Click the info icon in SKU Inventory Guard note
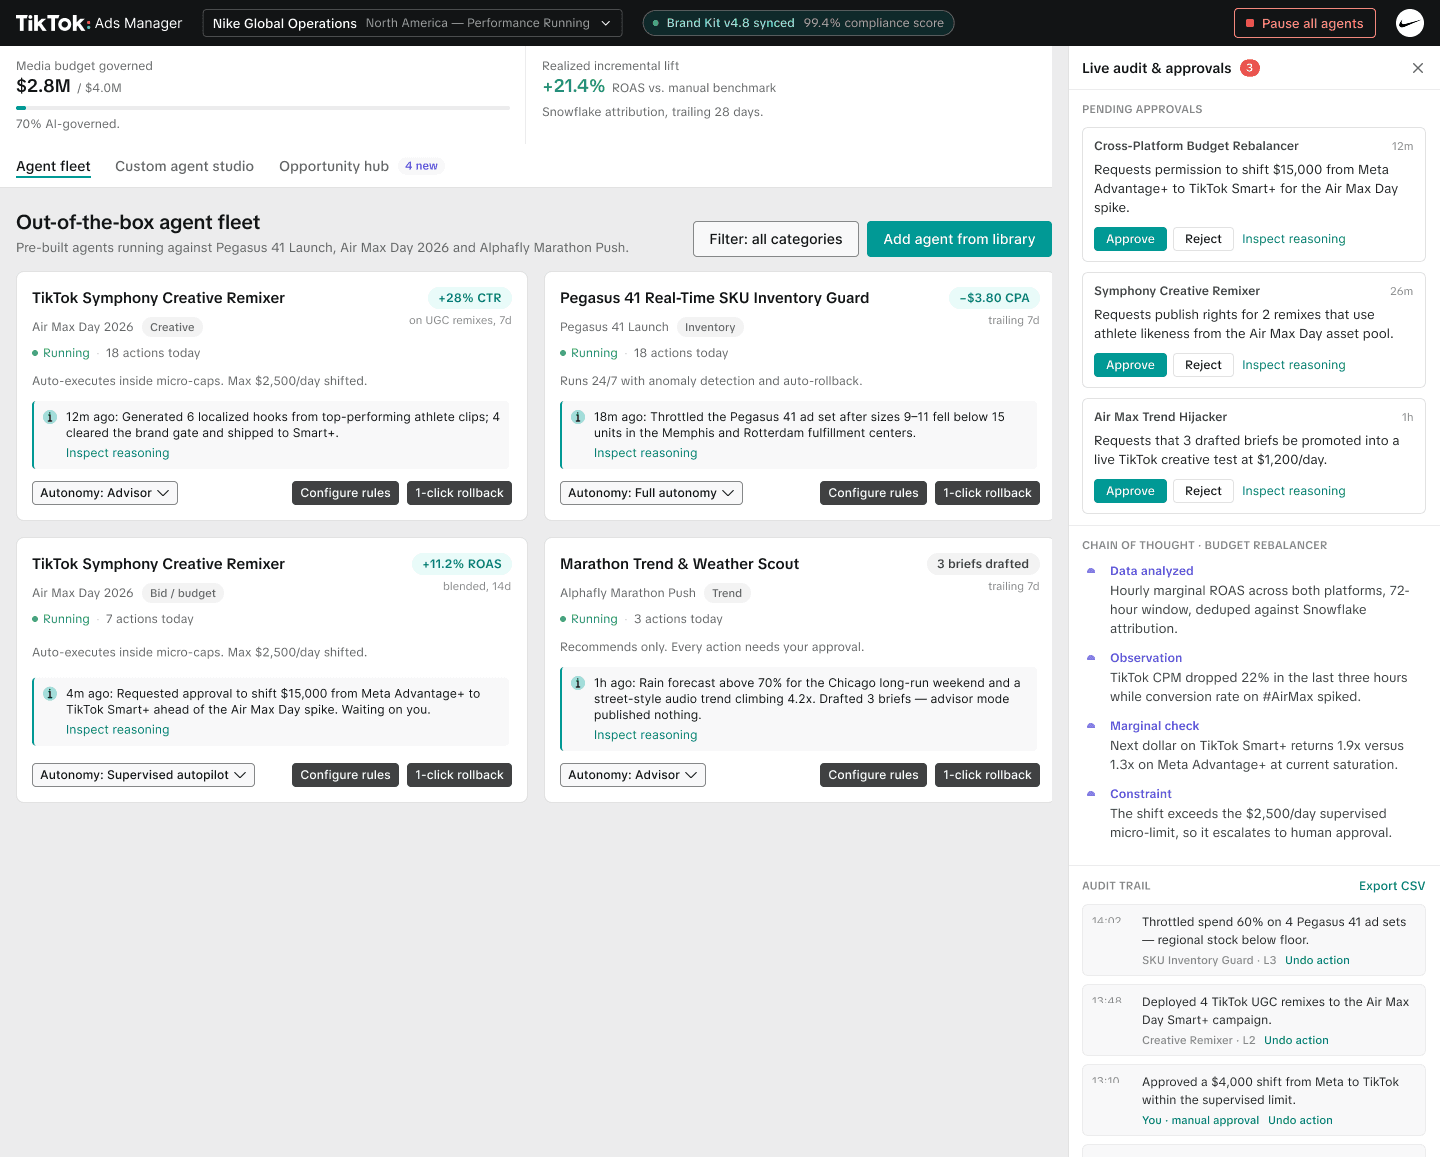1440x1157 pixels. tap(578, 417)
